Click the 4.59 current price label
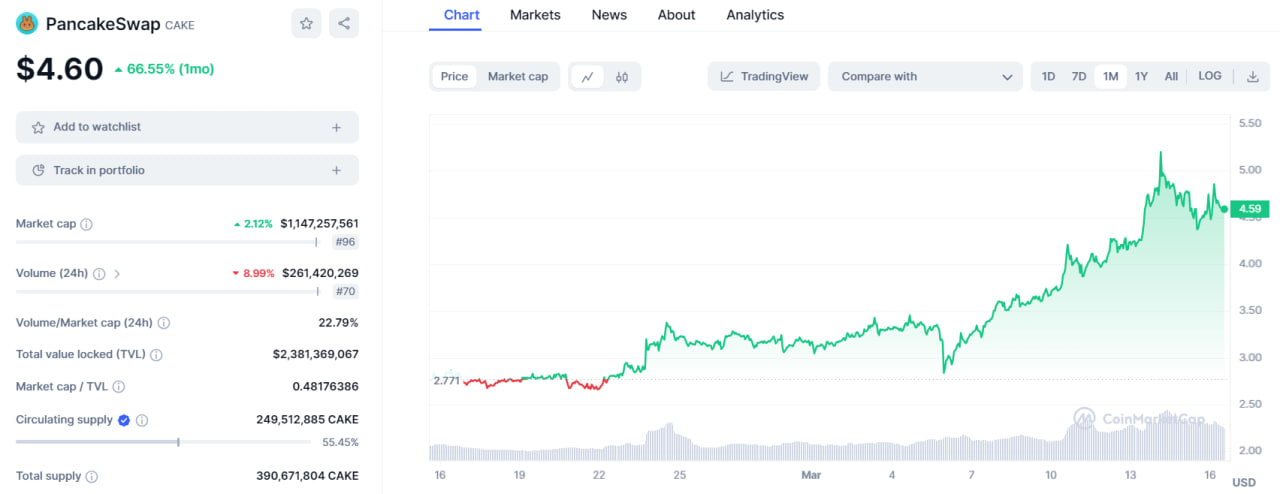 tap(1250, 209)
